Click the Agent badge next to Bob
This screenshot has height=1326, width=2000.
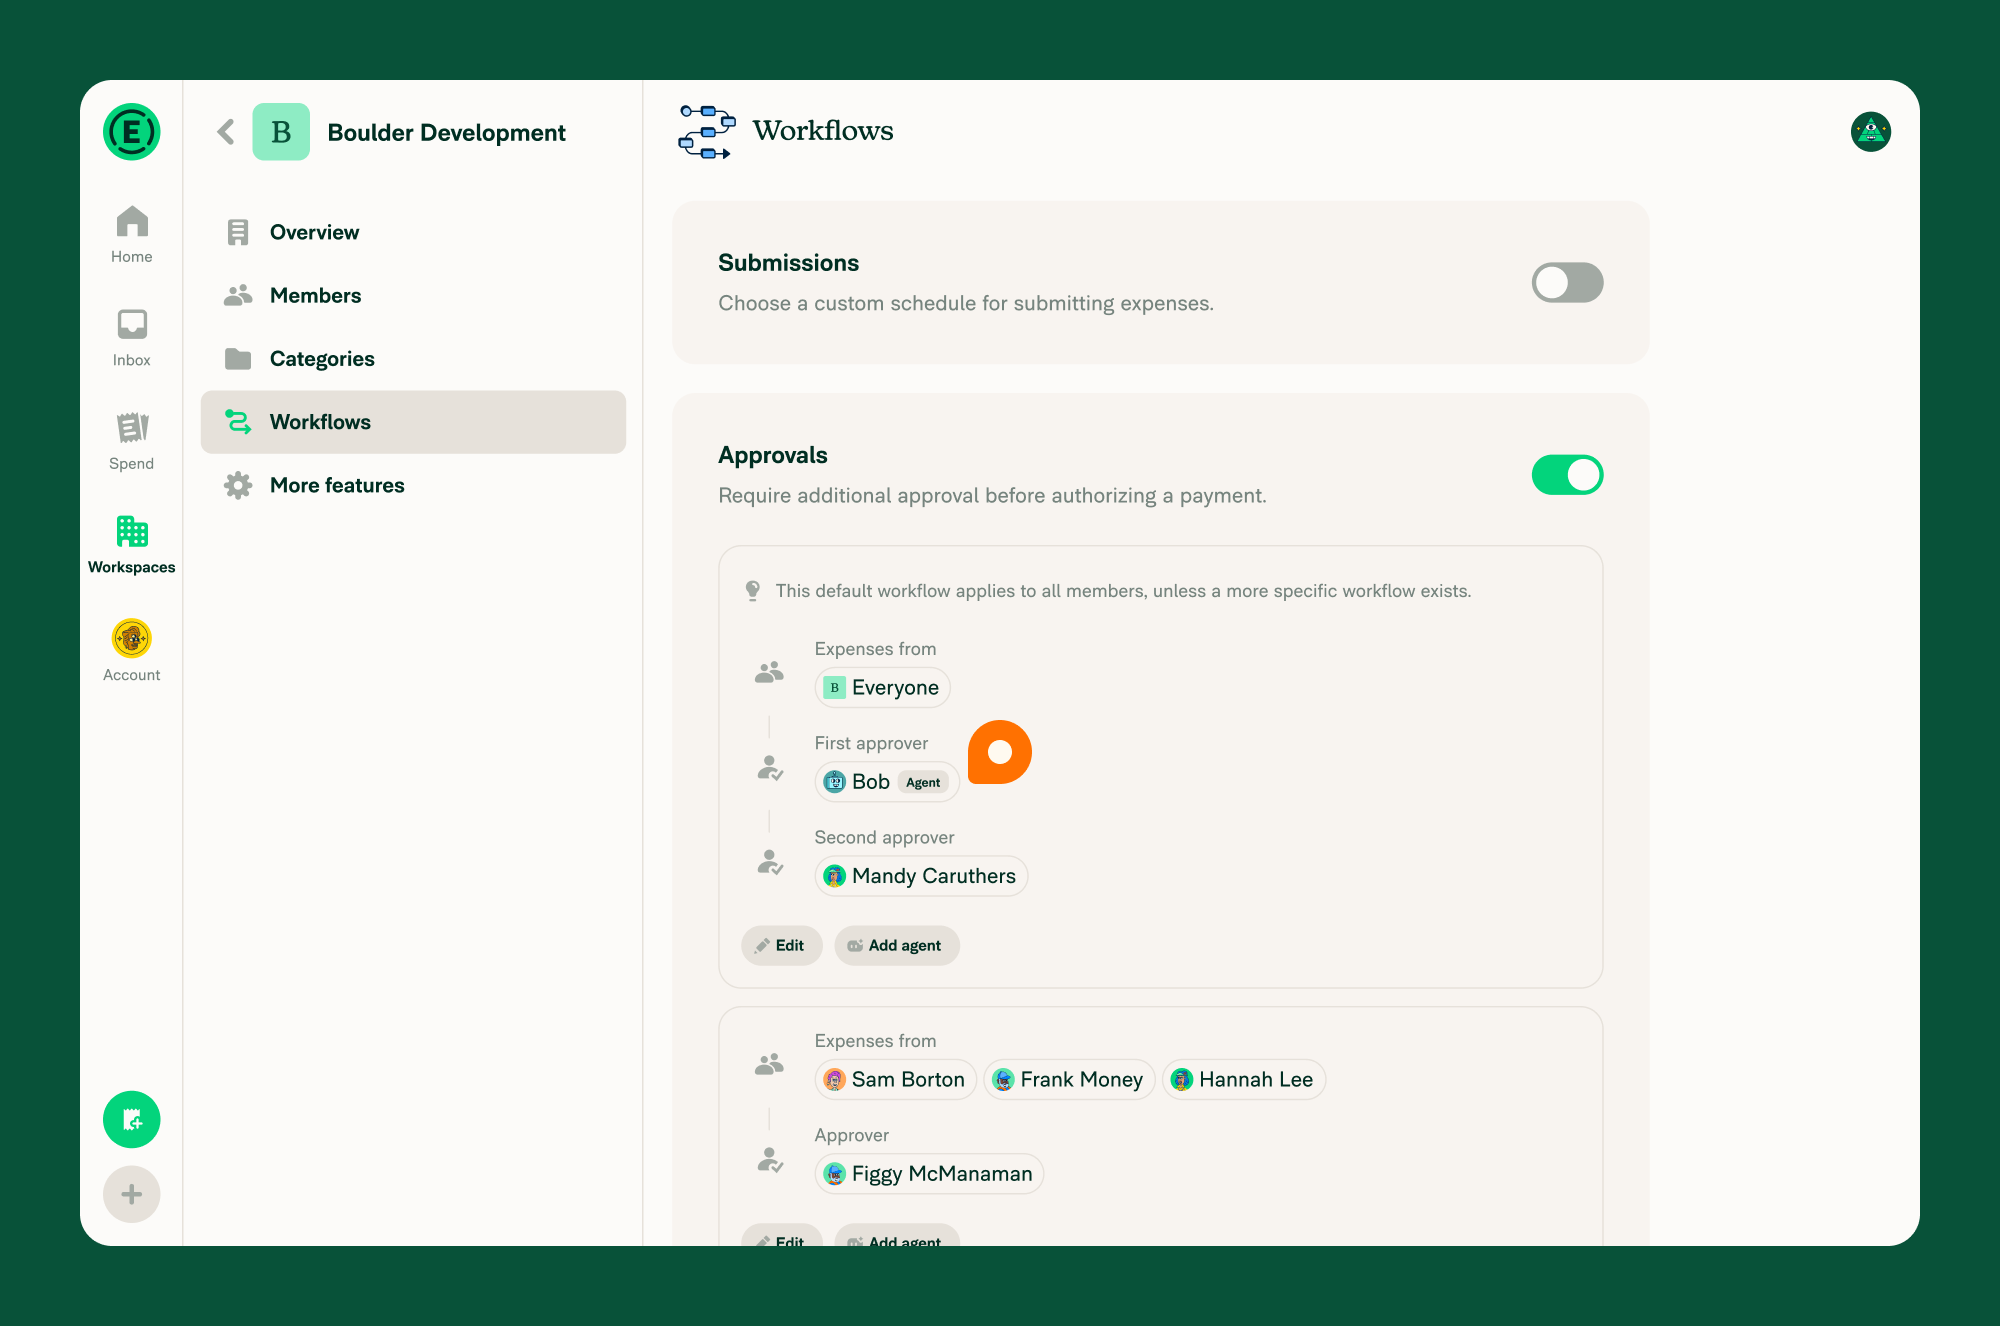pos(923,783)
